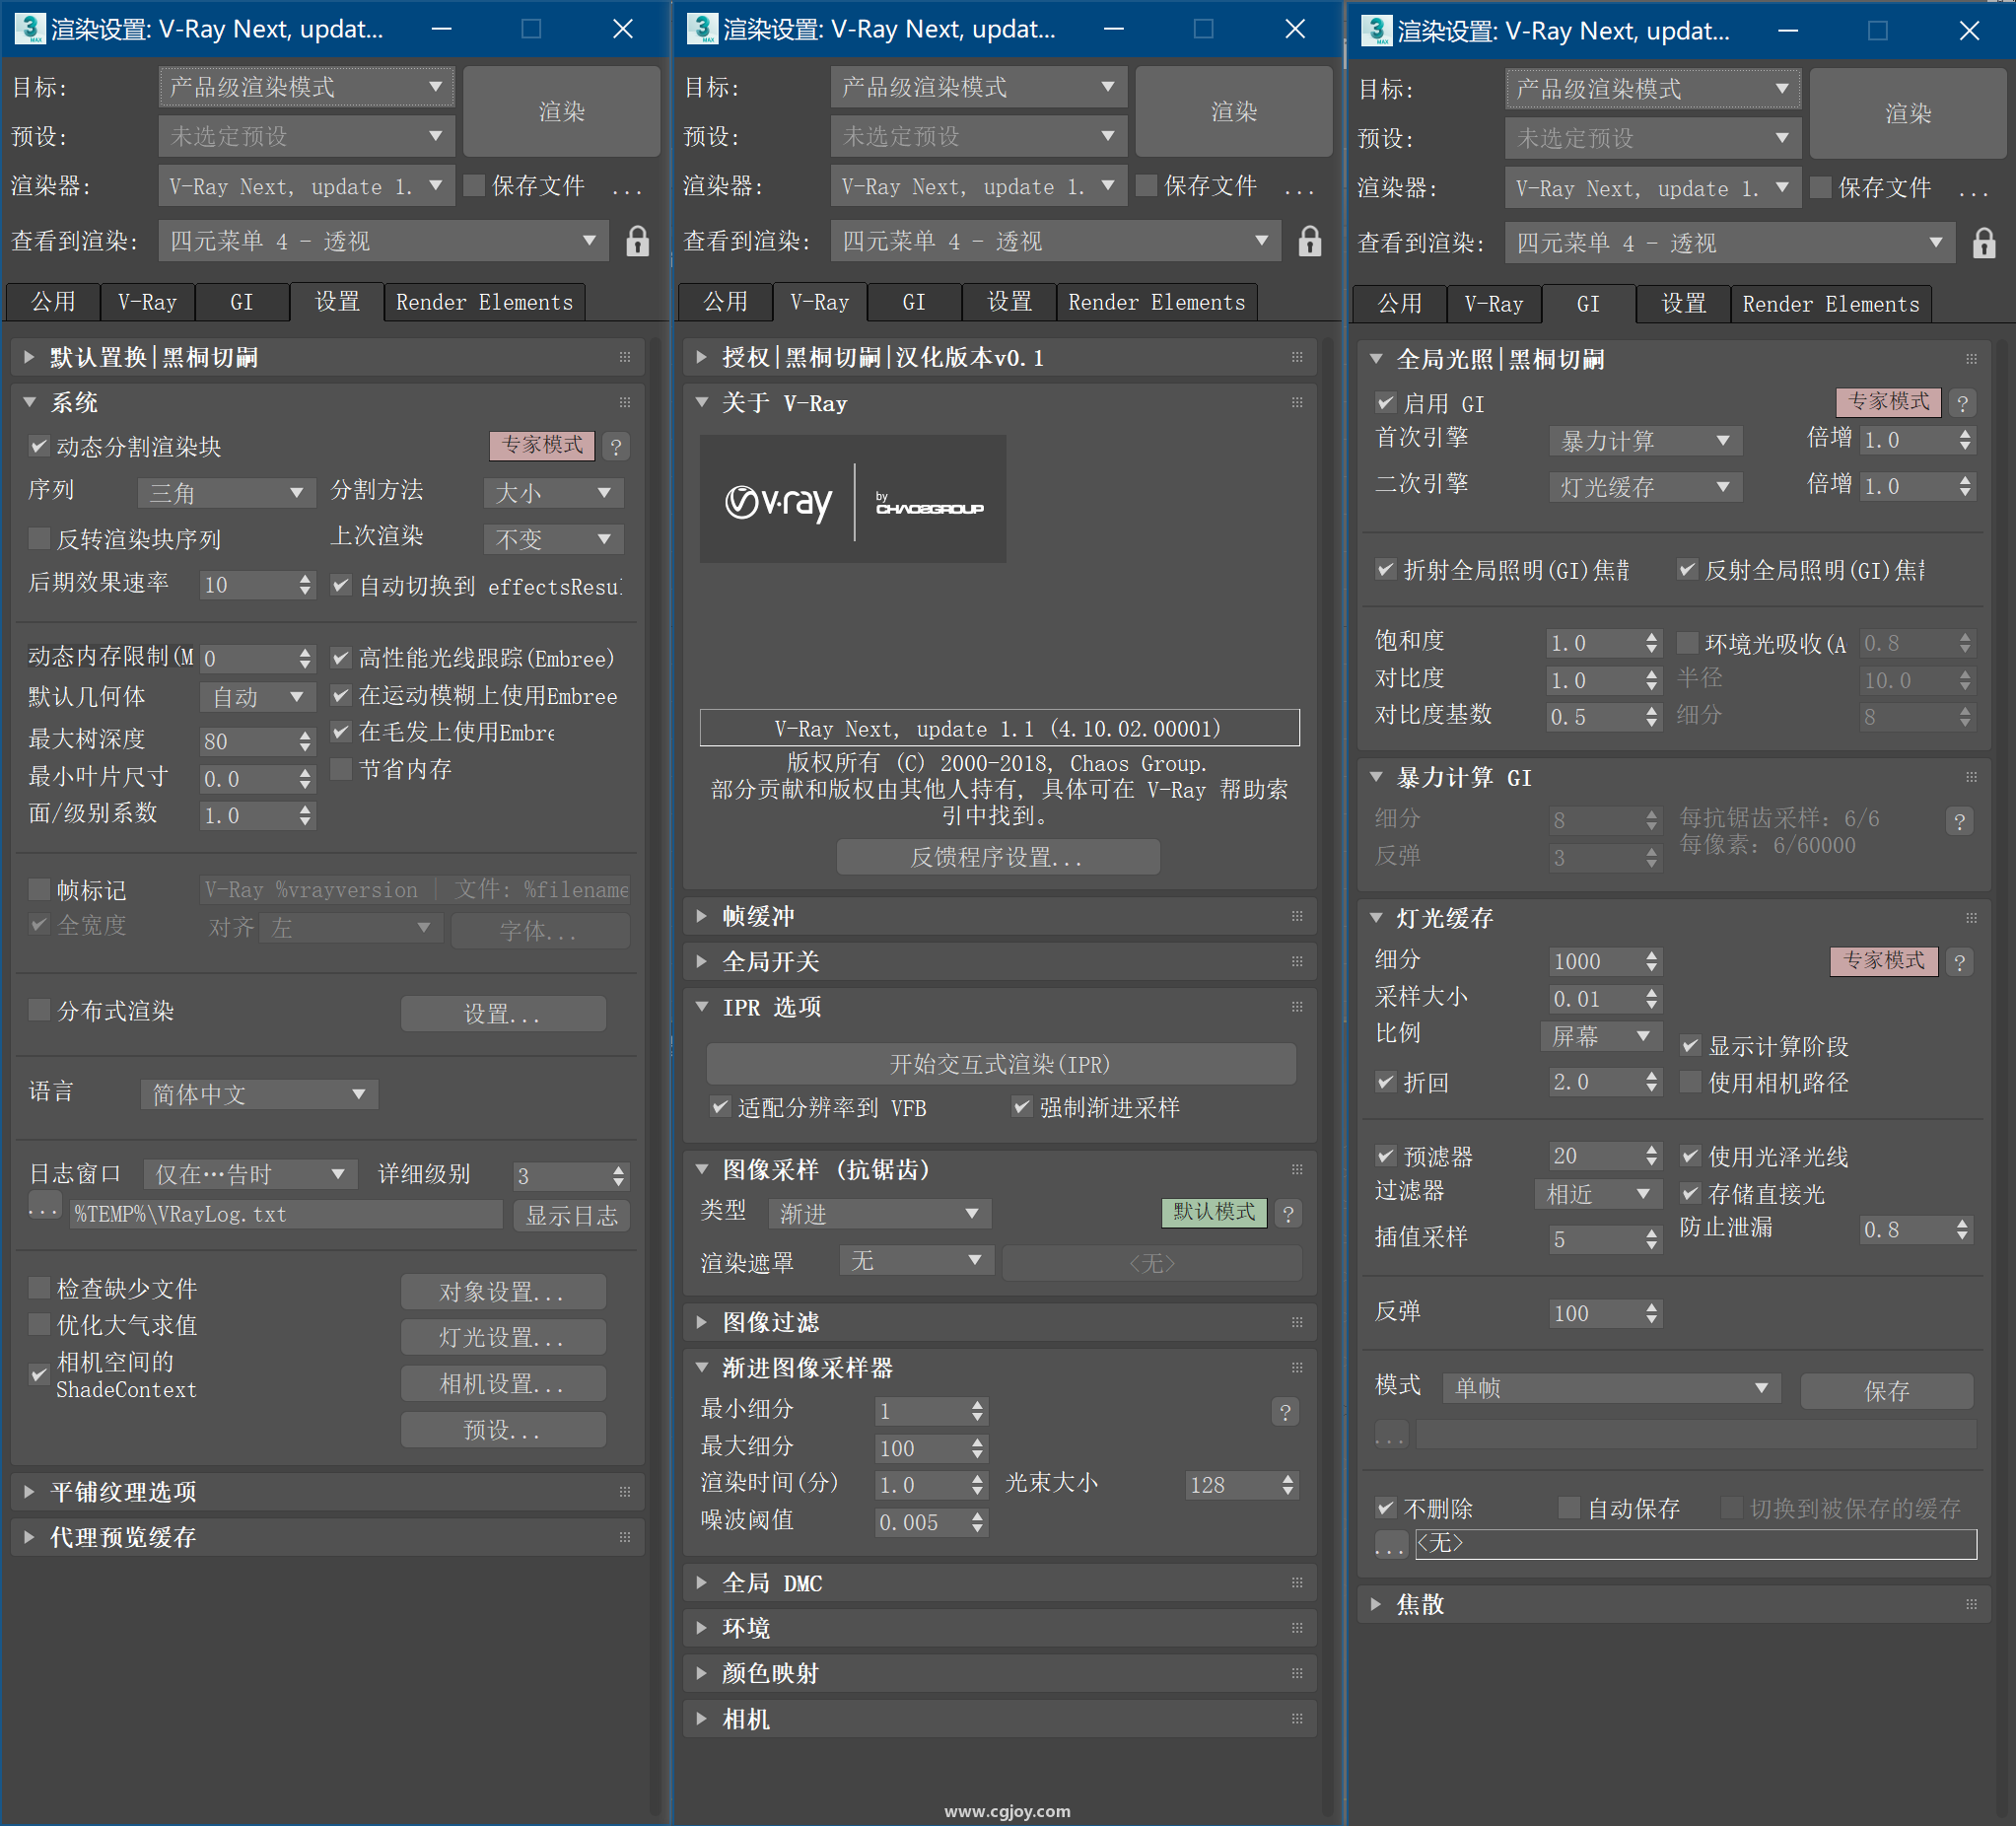Click the '...' browse button beside %TEMP%\VRayLog.txt
Screen dimensions: 2016x1826
click(44, 1208)
